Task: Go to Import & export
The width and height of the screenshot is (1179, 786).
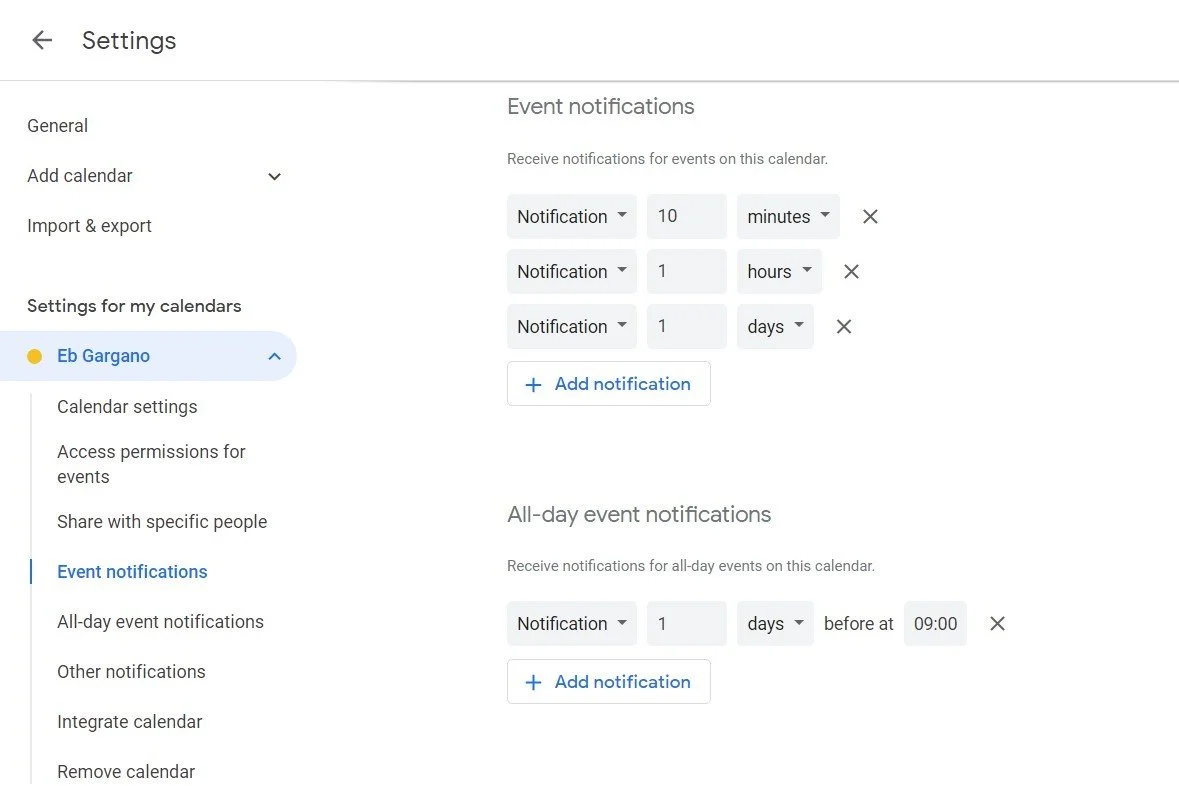Action: [89, 226]
